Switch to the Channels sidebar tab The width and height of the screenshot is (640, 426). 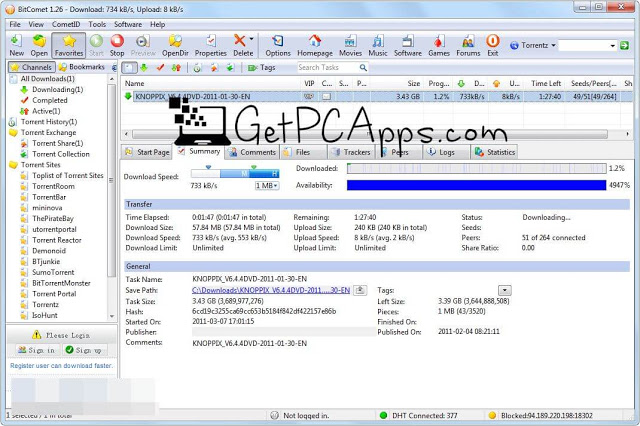[31, 67]
